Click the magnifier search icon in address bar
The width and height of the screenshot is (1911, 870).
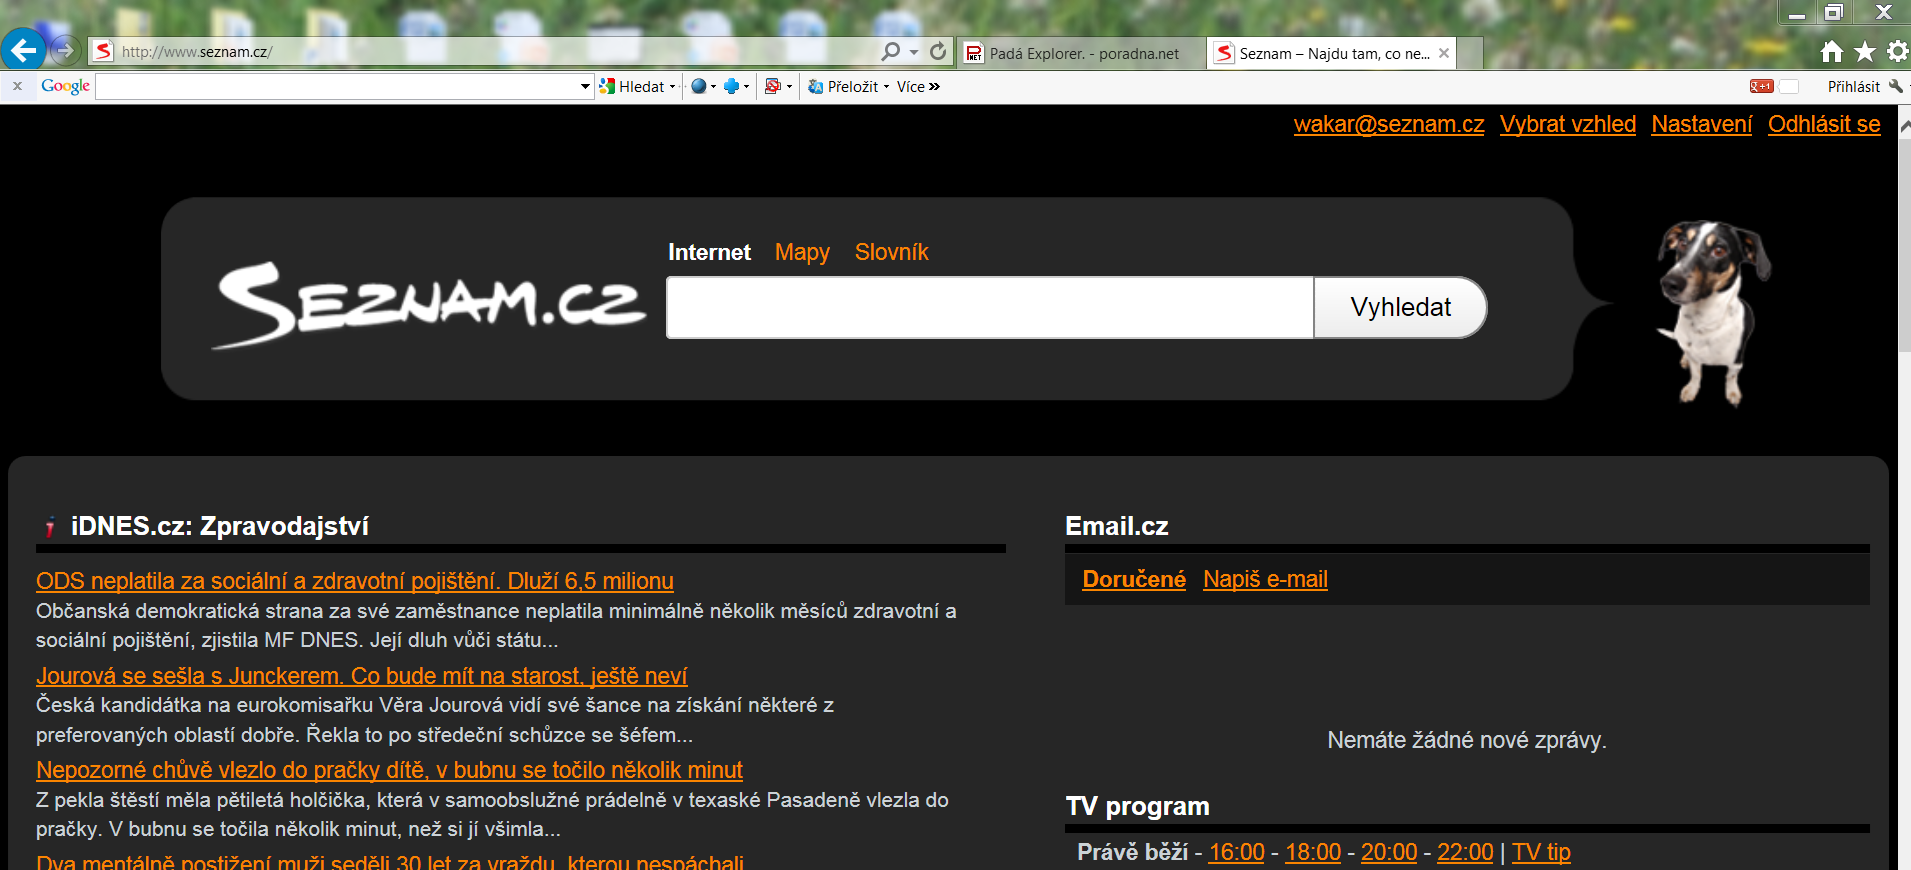pos(890,51)
